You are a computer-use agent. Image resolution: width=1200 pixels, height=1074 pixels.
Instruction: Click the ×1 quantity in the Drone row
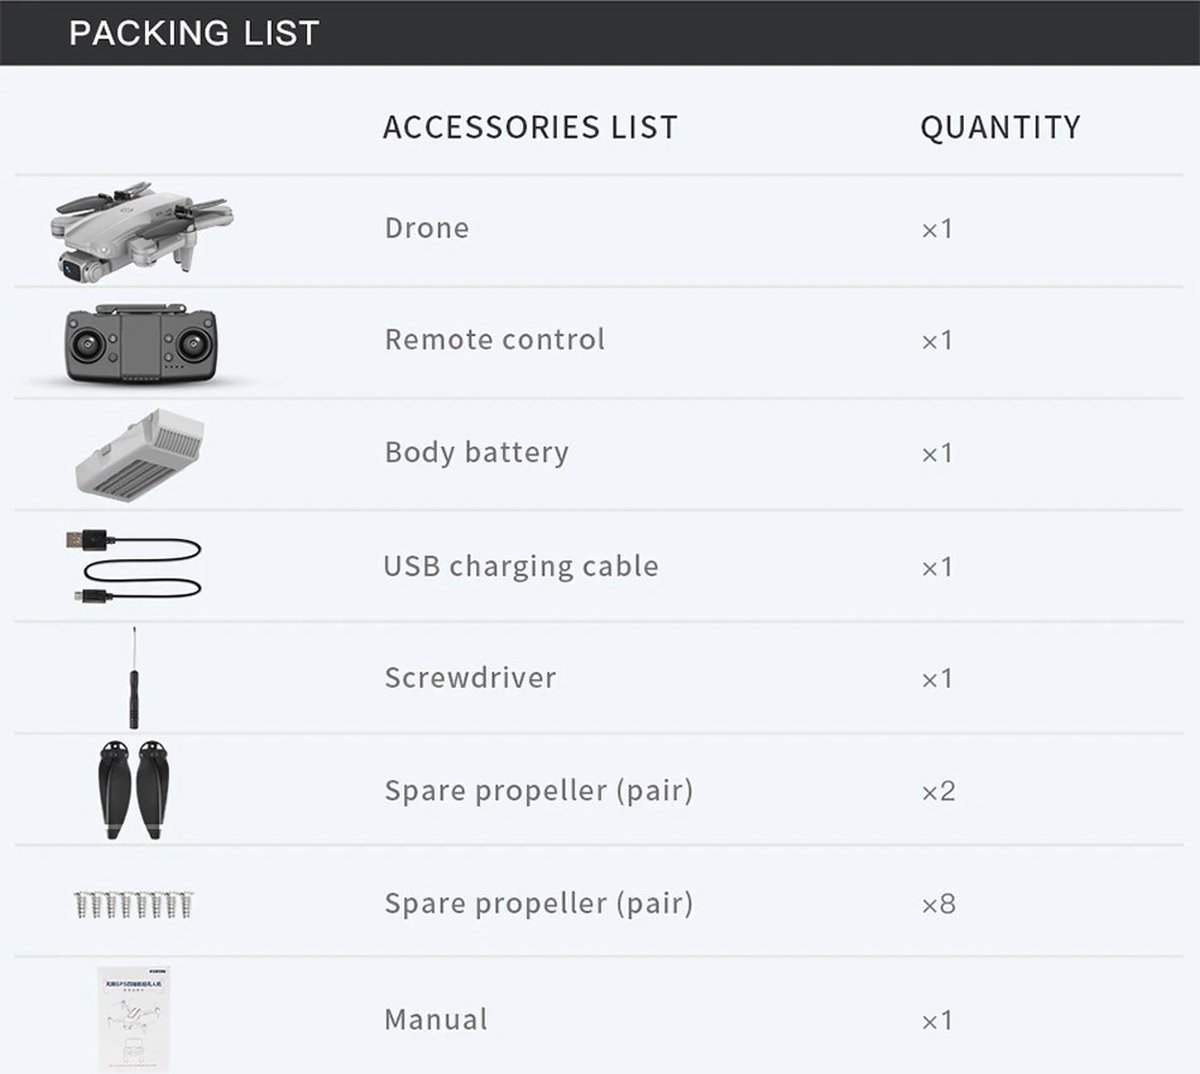tap(937, 229)
